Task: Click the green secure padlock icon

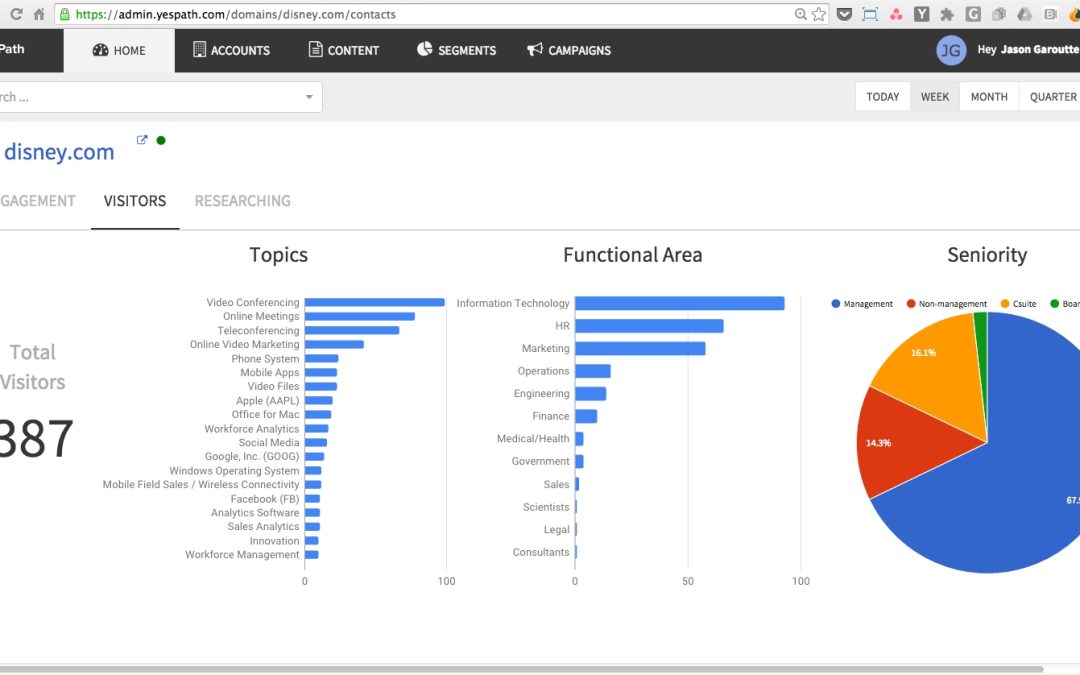Action: click(65, 14)
